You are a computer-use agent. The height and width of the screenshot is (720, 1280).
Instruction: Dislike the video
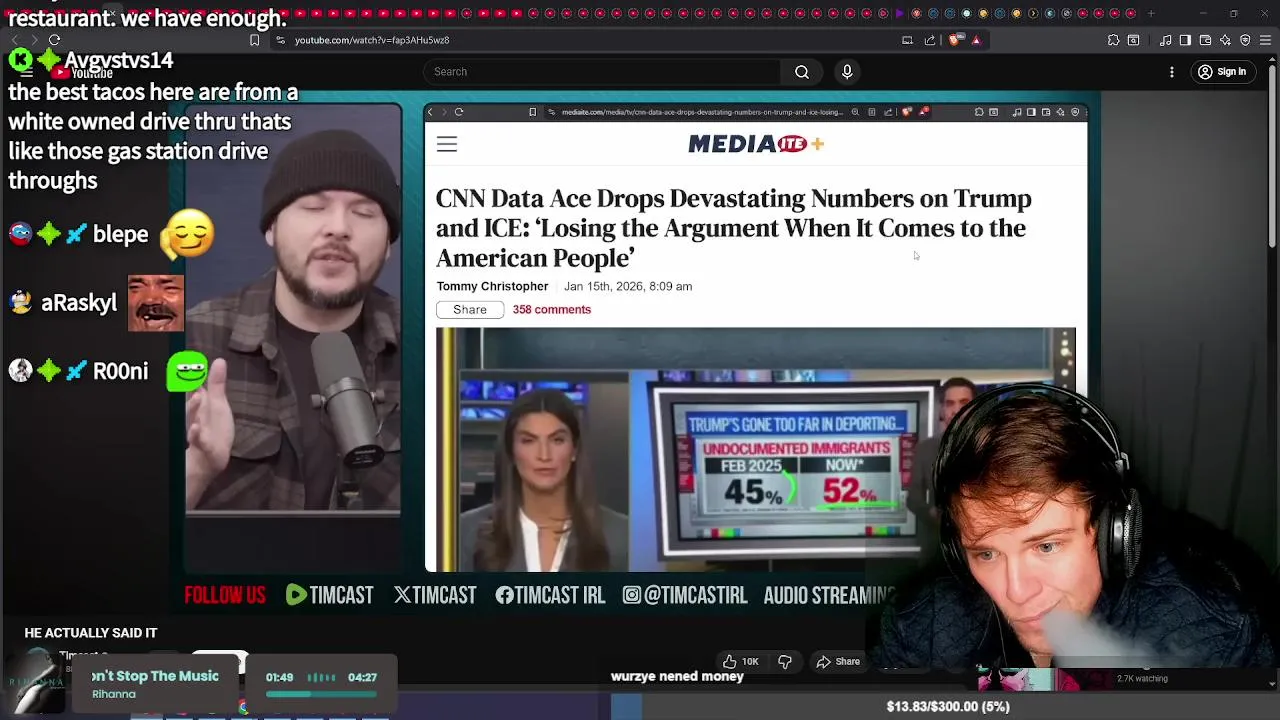pos(785,661)
